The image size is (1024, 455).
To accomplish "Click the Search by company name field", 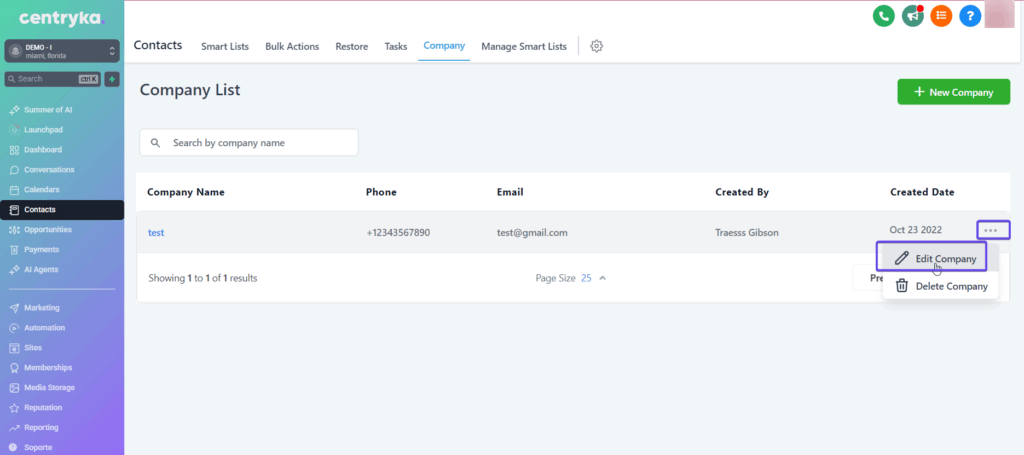I will 248,143.
